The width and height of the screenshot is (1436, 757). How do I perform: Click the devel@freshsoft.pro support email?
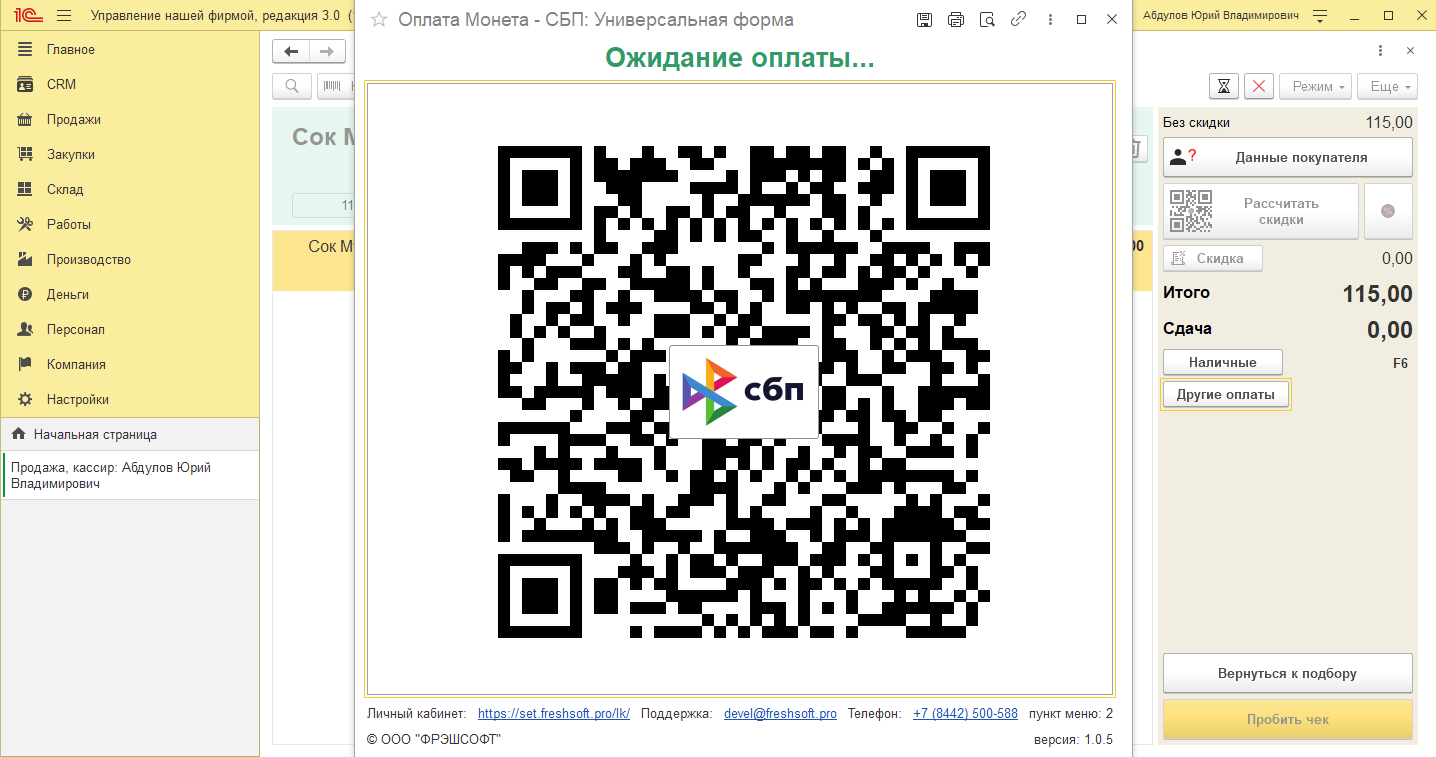tap(780, 714)
